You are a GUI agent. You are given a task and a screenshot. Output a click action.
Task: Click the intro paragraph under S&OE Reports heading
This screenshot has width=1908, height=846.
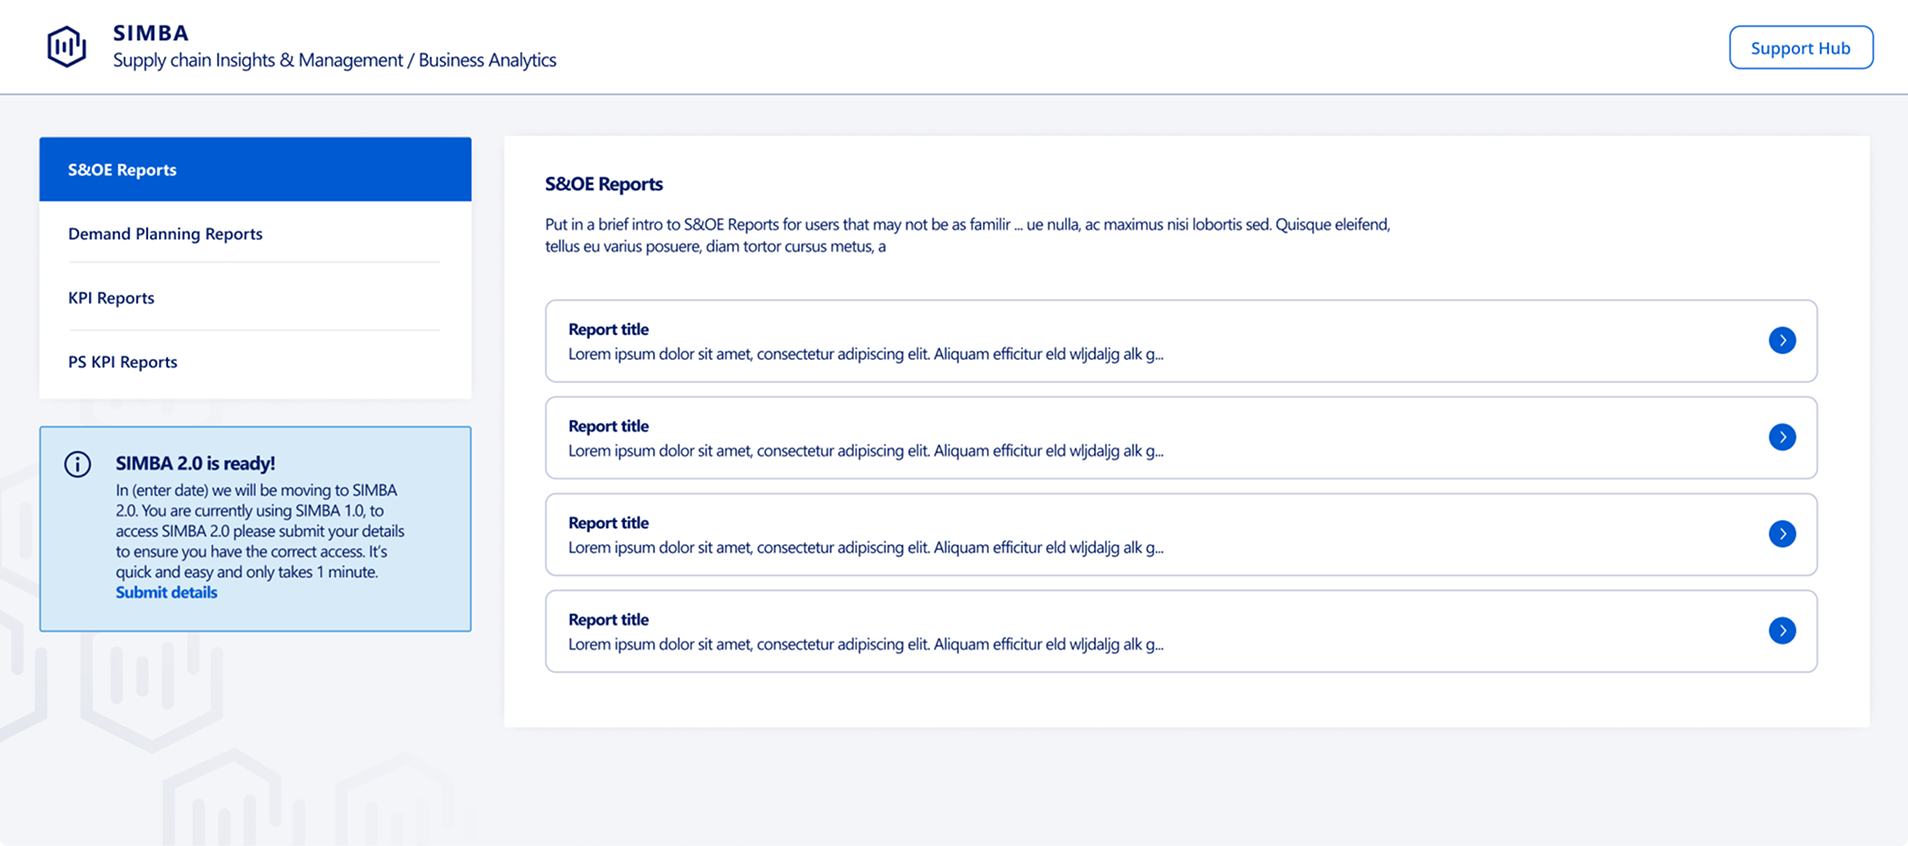967,235
